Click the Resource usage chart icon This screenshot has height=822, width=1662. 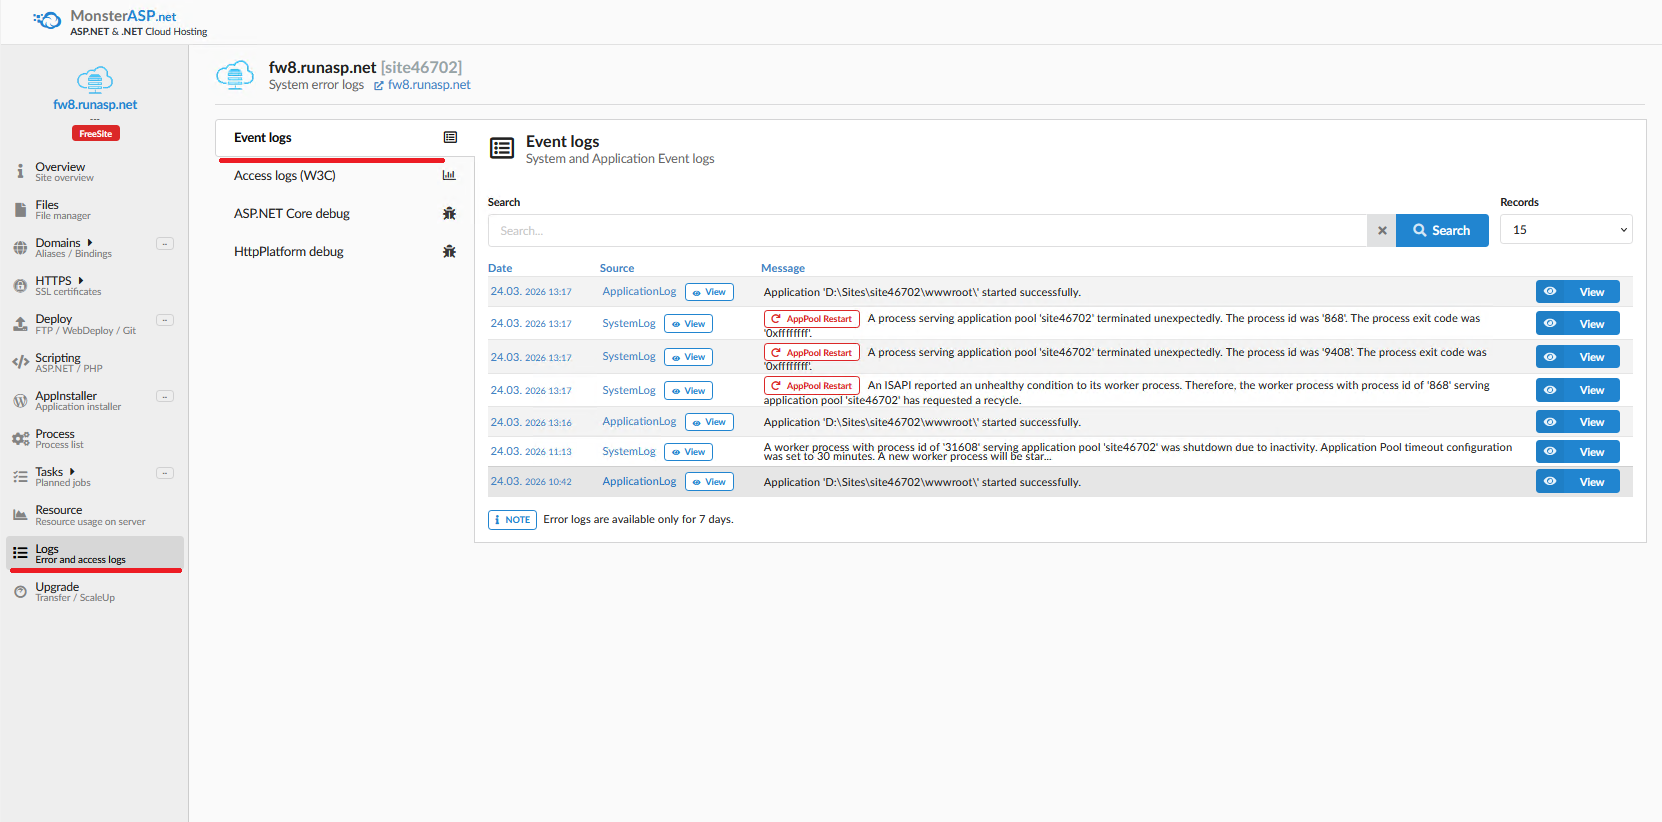20,515
